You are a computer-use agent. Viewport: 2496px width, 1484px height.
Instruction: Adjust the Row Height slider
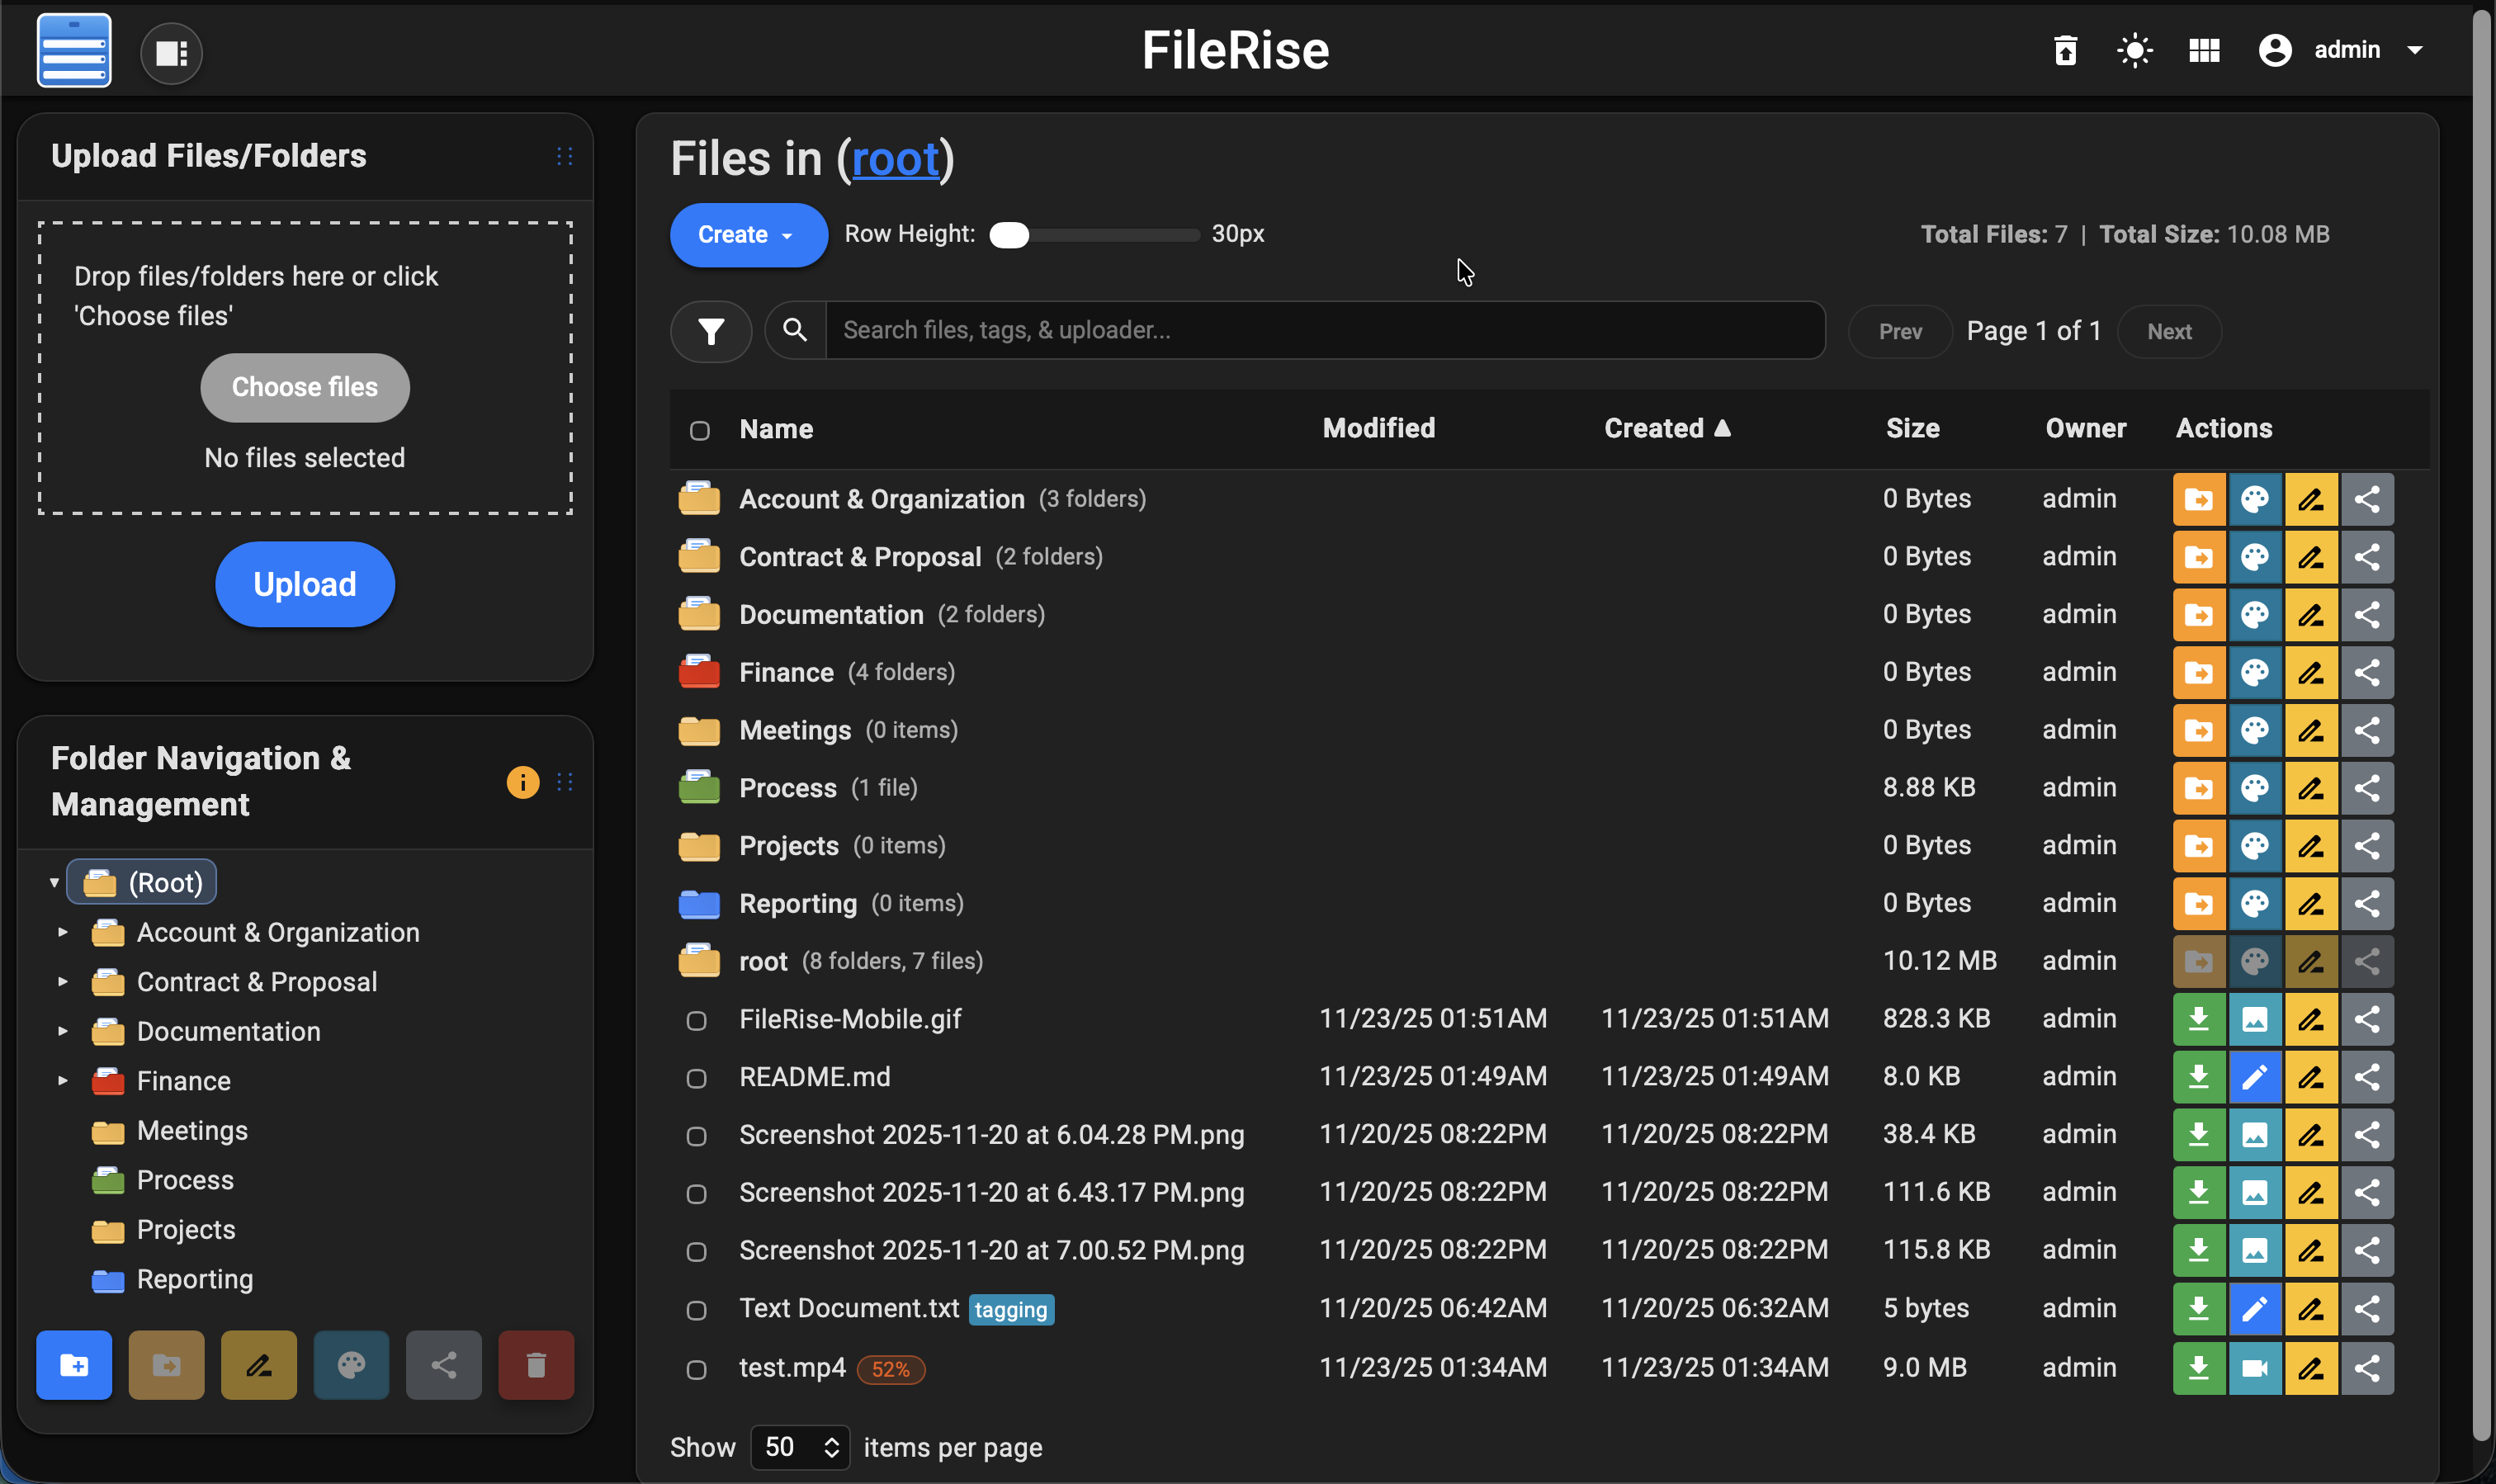click(x=1009, y=235)
